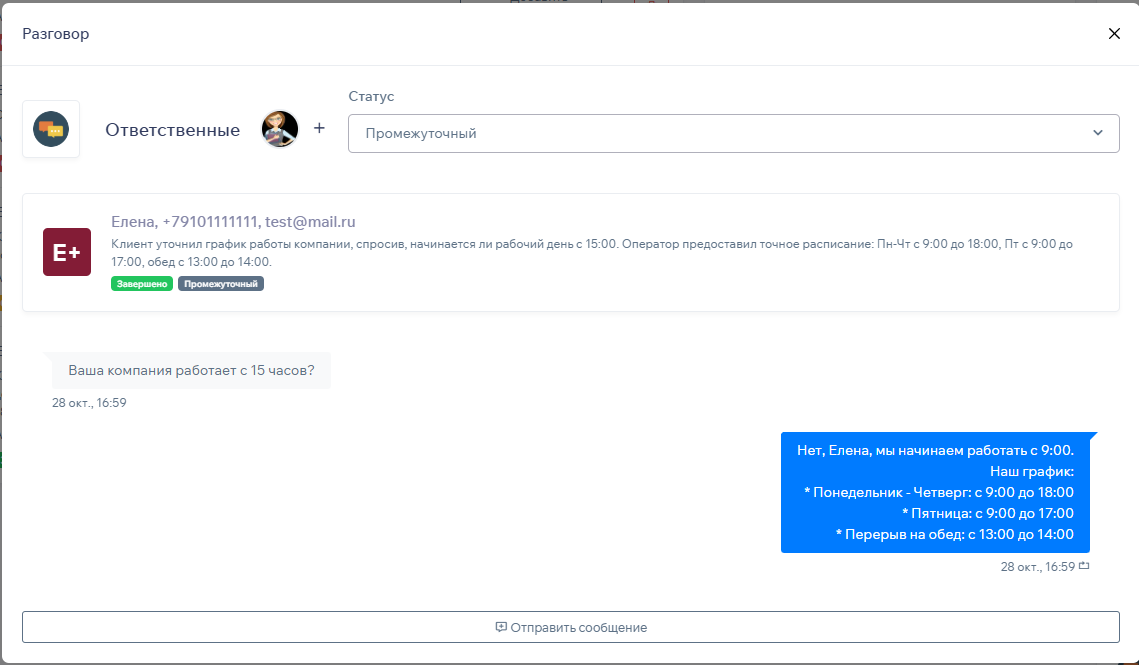Click the E+ contact avatar
1139x665 pixels.
(67, 252)
